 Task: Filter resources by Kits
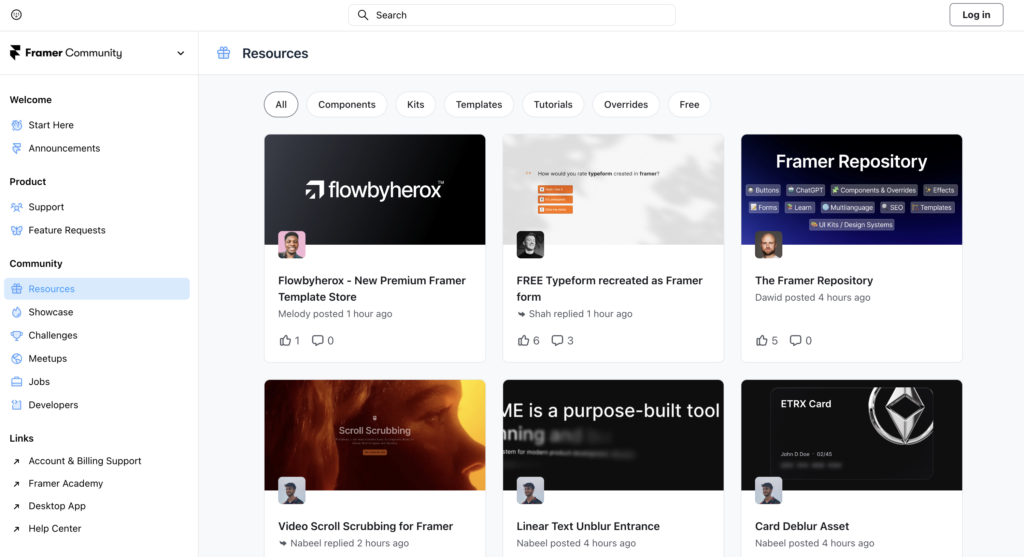click(x=415, y=104)
